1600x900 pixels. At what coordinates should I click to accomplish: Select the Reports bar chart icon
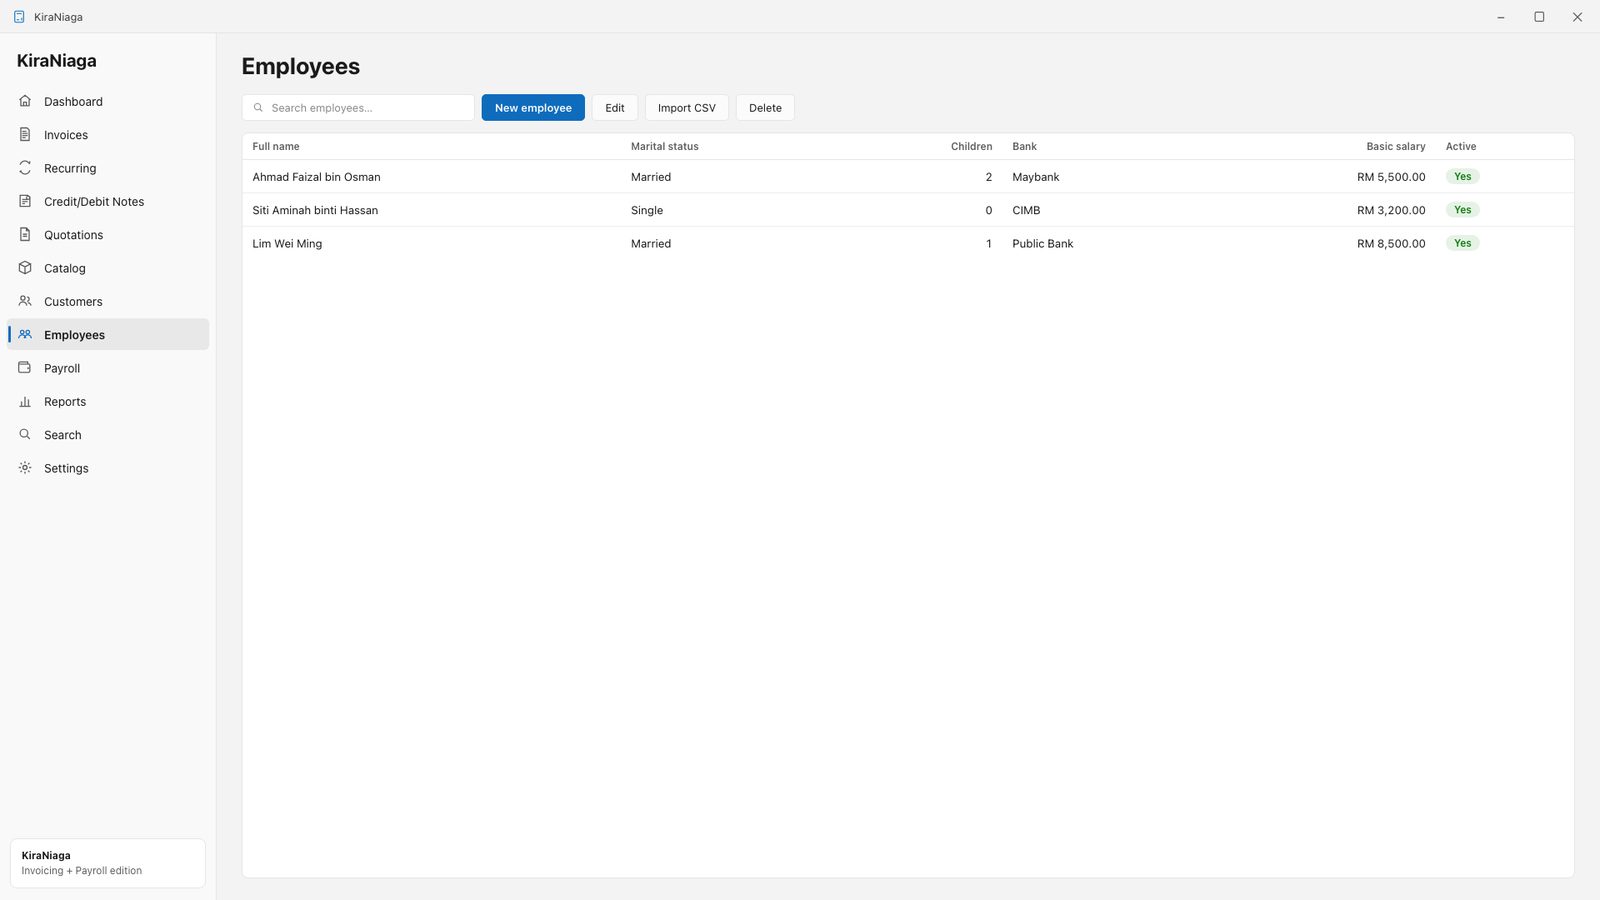(x=25, y=401)
